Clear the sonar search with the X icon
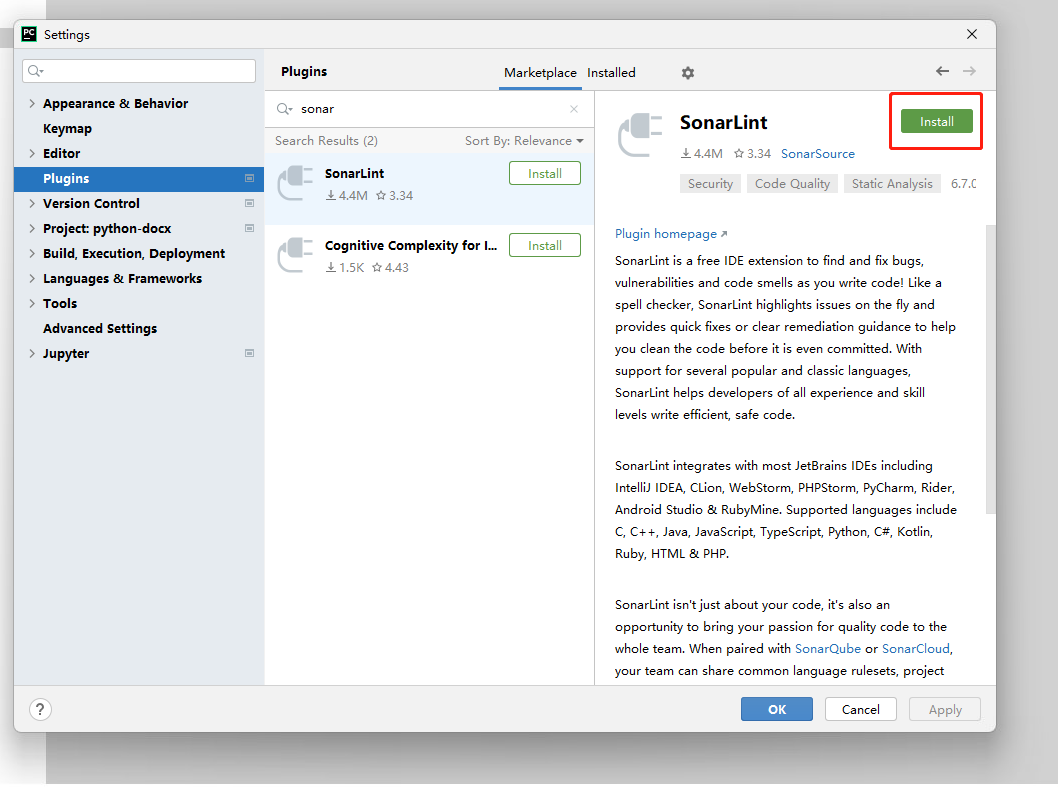This screenshot has height=787, width=1060. pyautogui.click(x=574, y=109)
